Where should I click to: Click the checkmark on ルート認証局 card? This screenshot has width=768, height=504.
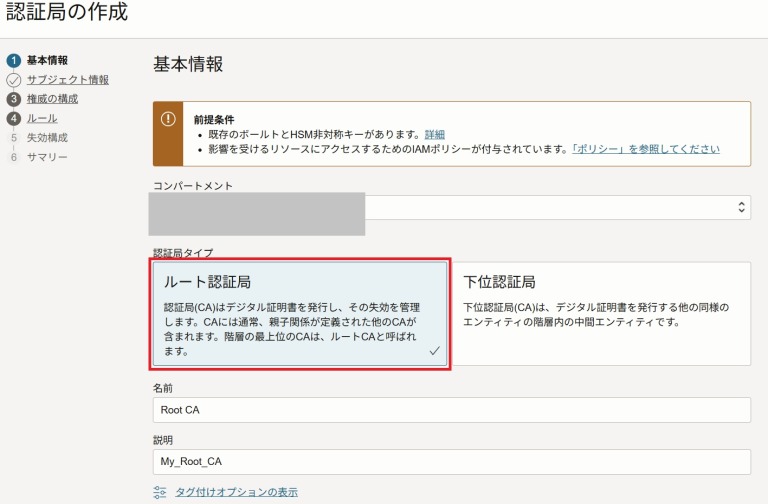(434, 351)
